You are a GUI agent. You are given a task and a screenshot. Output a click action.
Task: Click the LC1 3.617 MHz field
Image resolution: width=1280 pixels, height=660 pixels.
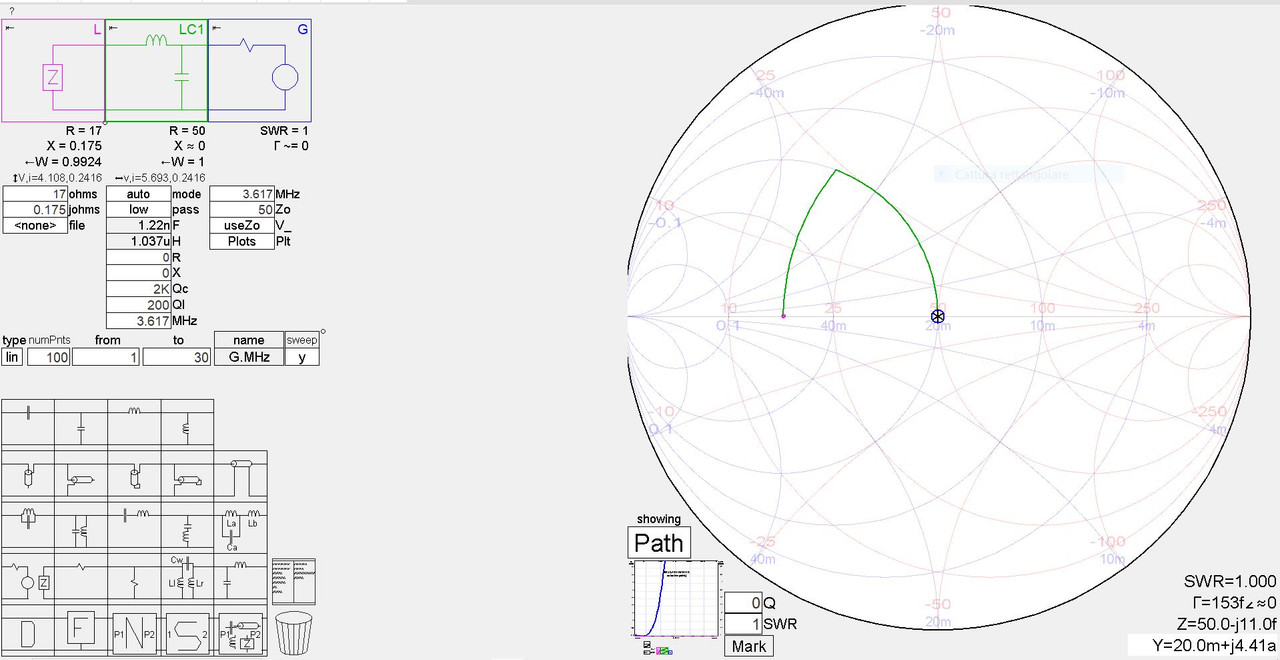(x=139, y=321)
